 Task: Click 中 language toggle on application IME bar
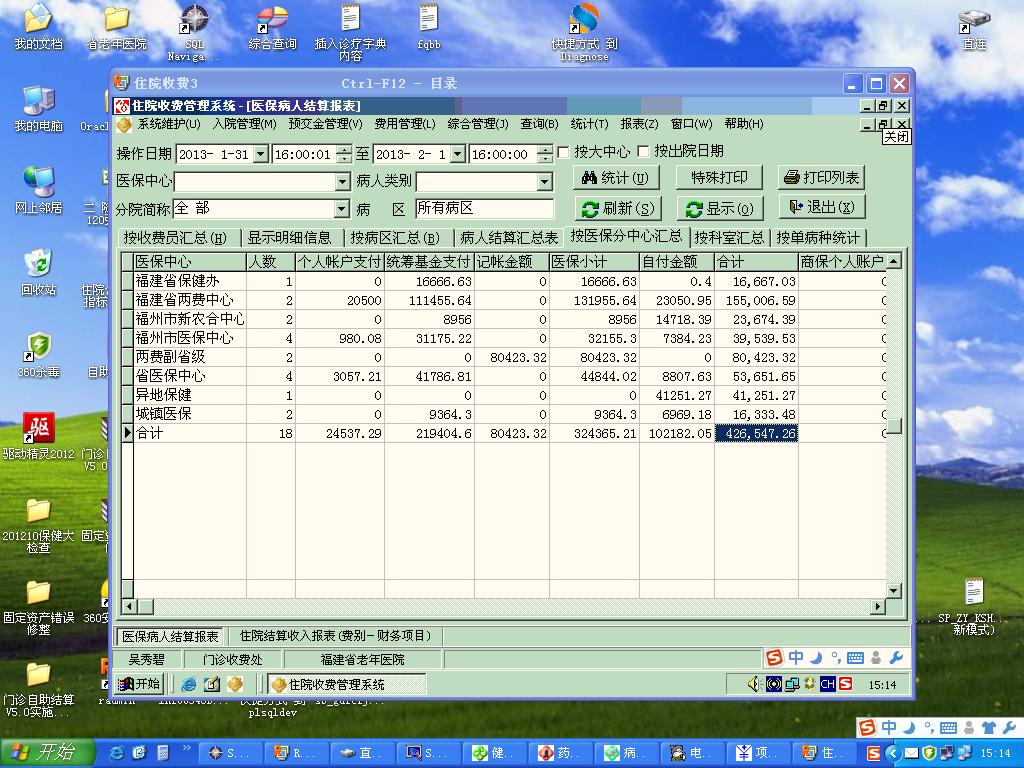click(795, 657)
